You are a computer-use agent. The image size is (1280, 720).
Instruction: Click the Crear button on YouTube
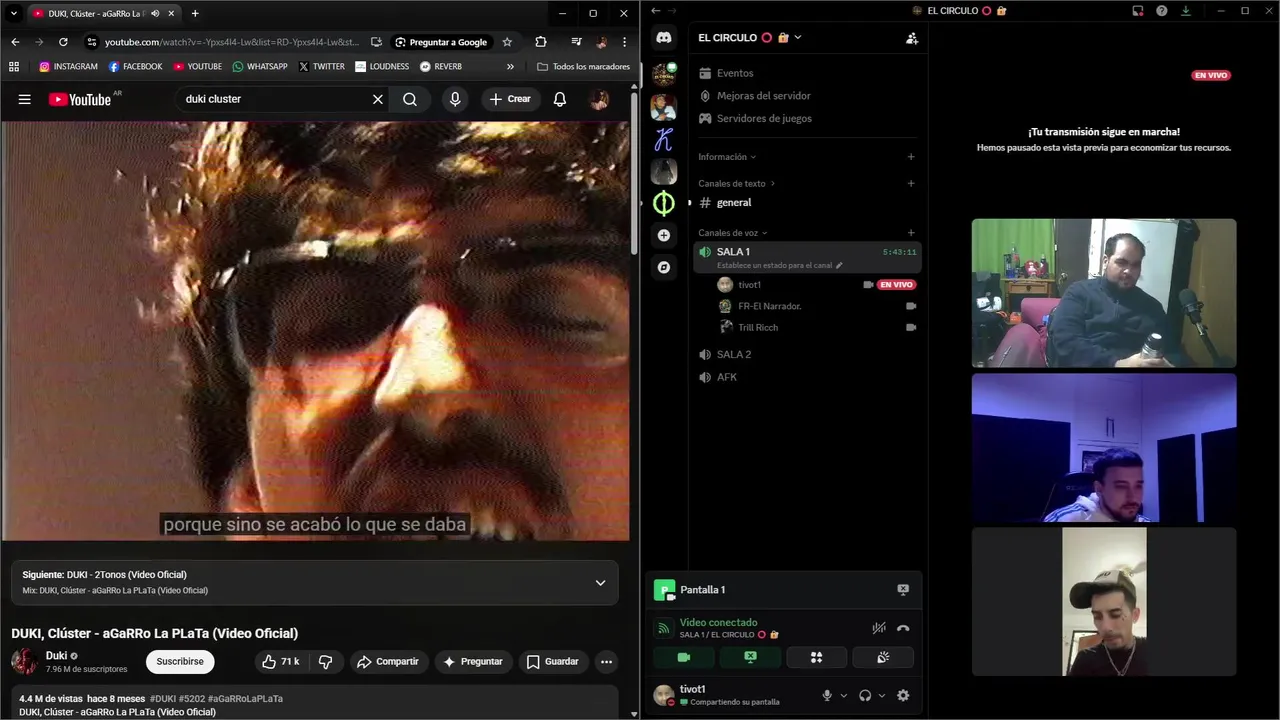click(x=510, y=99)
